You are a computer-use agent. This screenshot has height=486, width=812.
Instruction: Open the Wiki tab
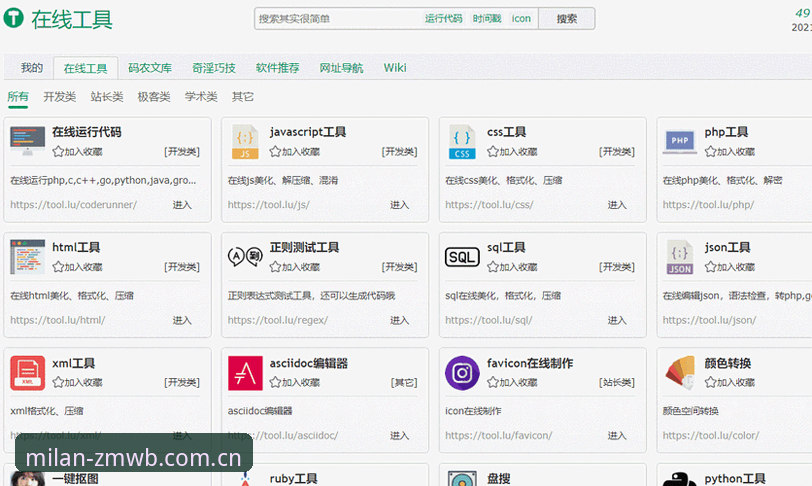pyautogui.click(x=395, y=68)
